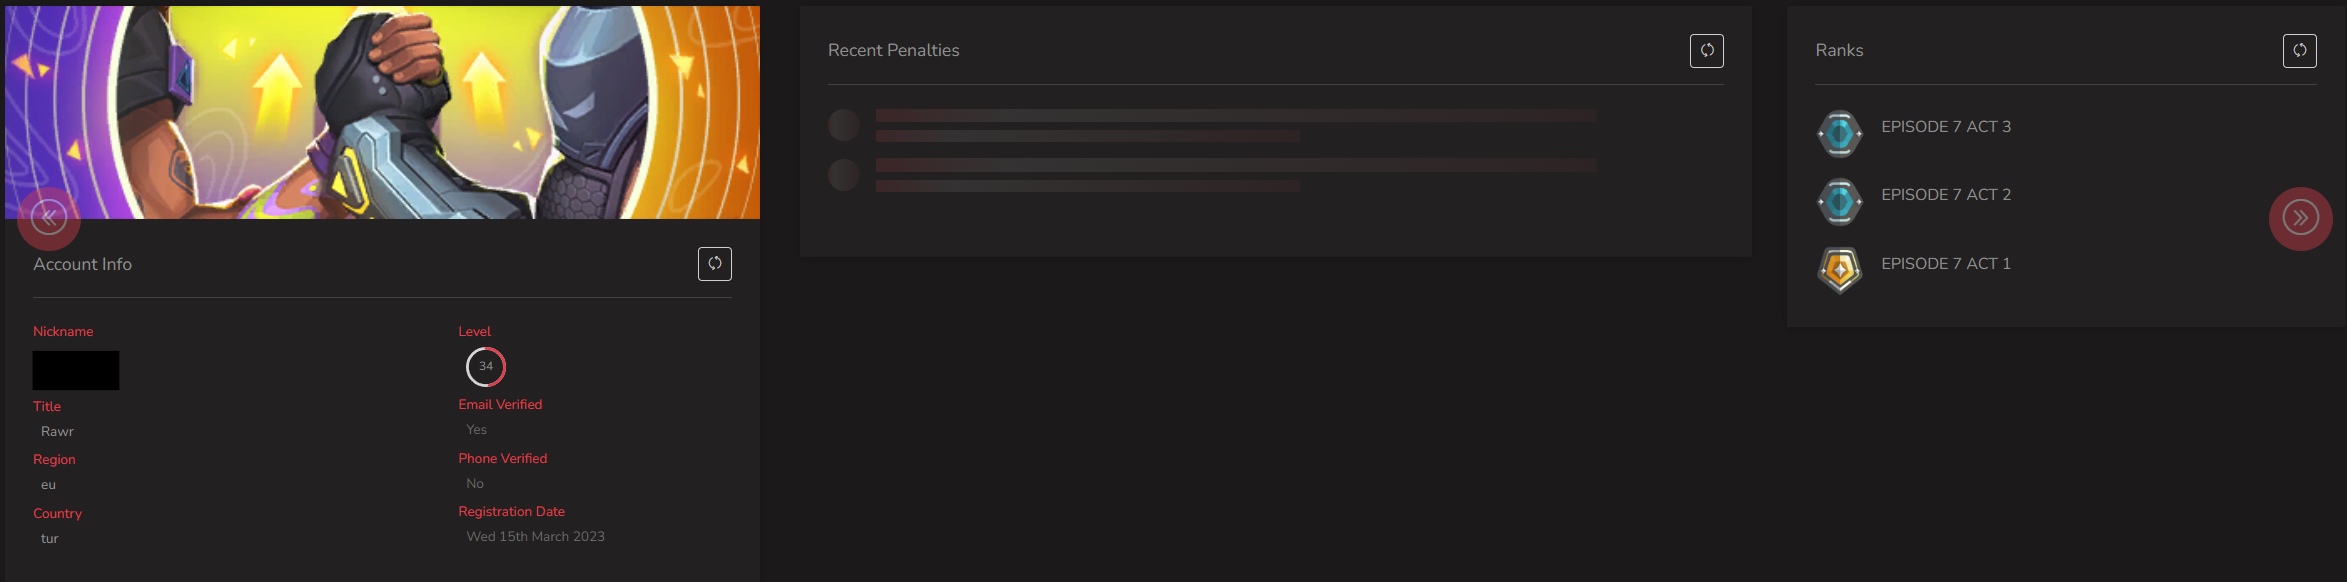Viewport: 2347px width, 582px height.
Task: Click the second penalty placeholder row
Action: pyautogui.click(x=1212, y=175)
